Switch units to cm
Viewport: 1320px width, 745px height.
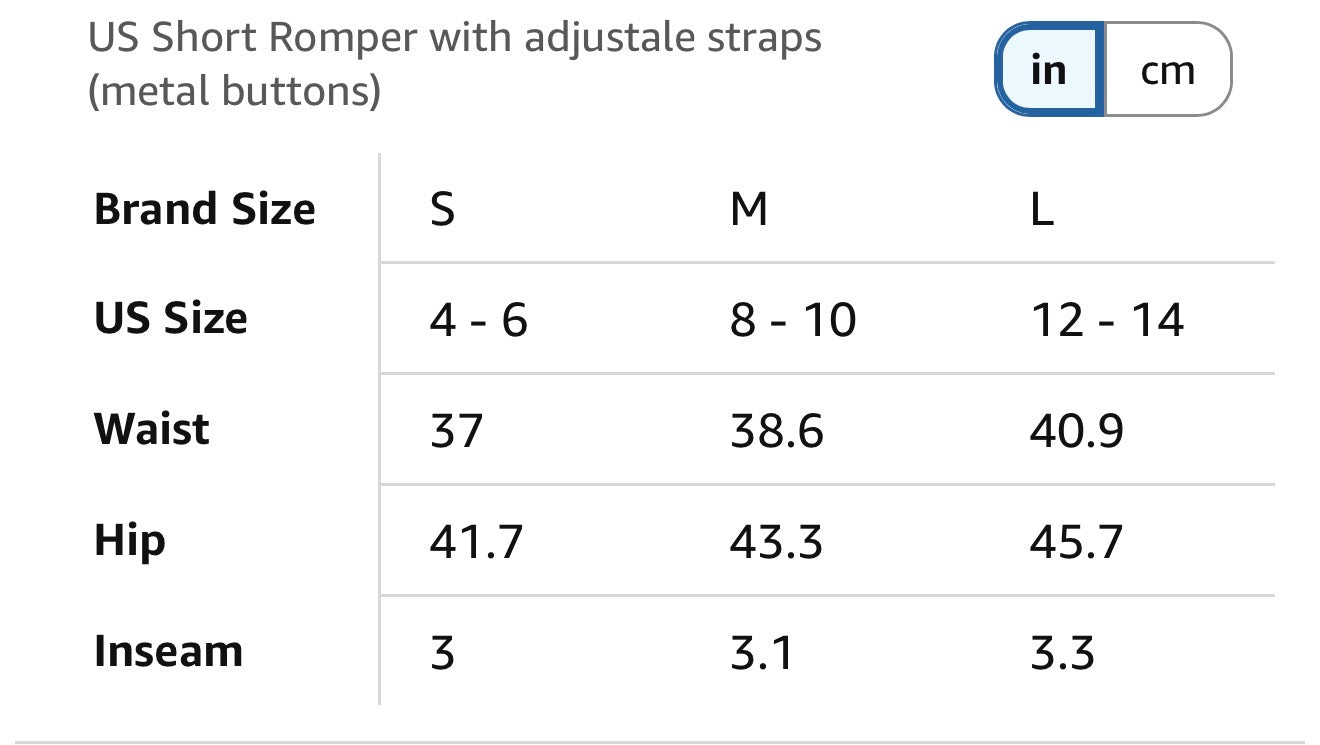[1167, 69]
